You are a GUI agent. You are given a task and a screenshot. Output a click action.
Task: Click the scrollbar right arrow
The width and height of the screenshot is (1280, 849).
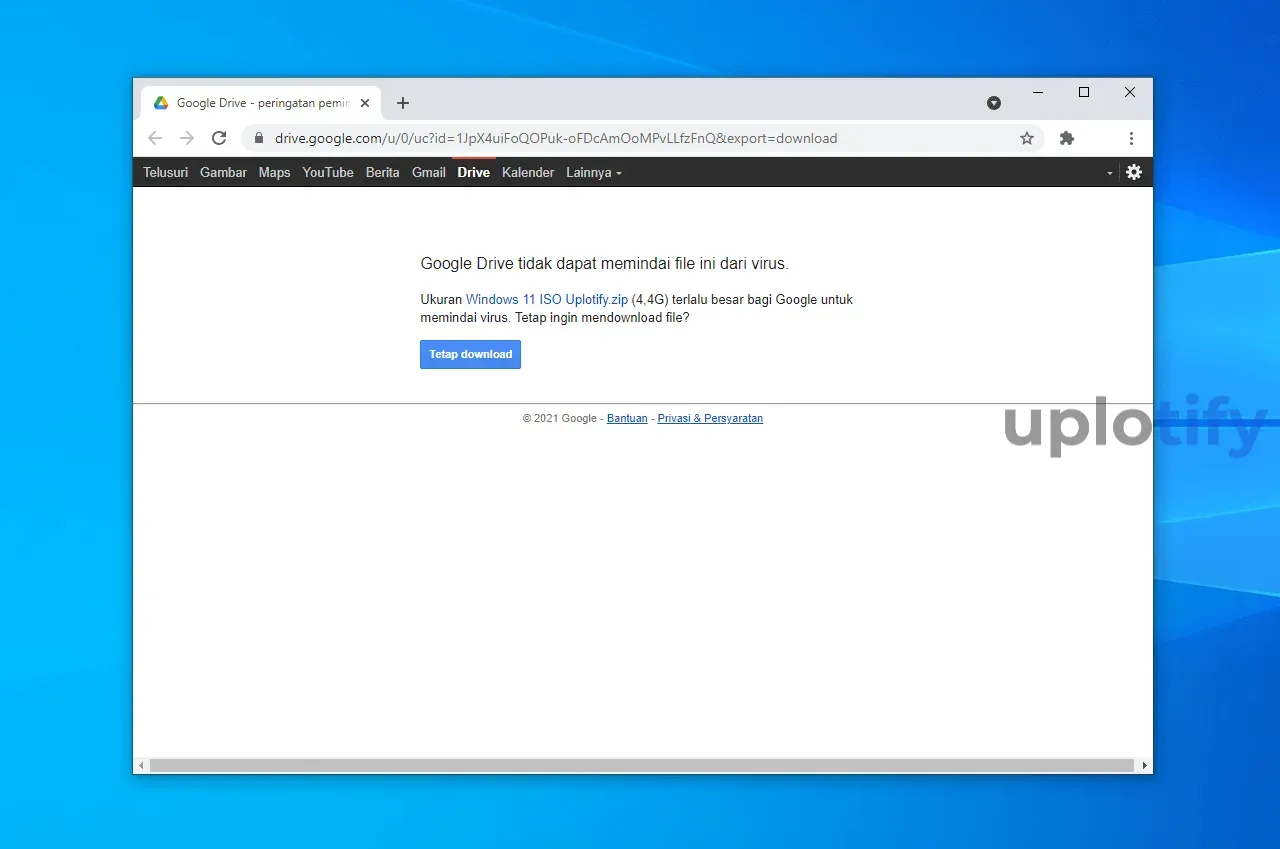(x=1144, y=765)
